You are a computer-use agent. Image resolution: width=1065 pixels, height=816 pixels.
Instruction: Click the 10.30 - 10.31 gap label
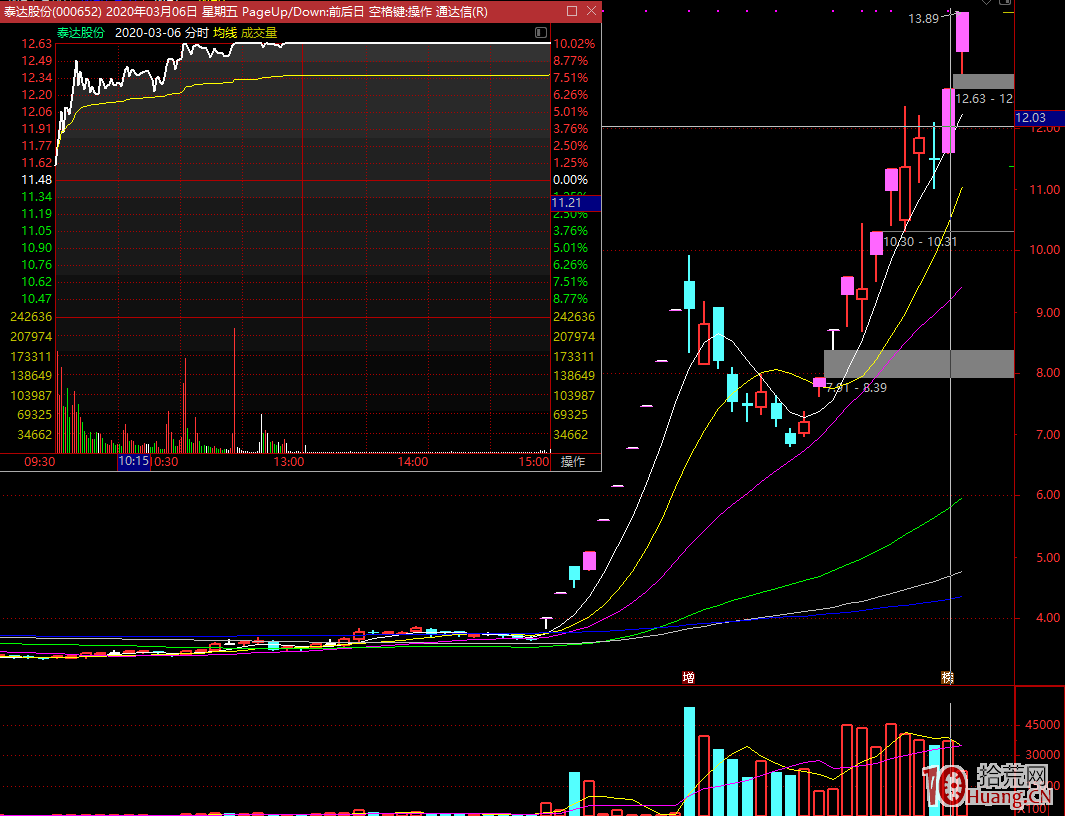click(x=920, y=241)
